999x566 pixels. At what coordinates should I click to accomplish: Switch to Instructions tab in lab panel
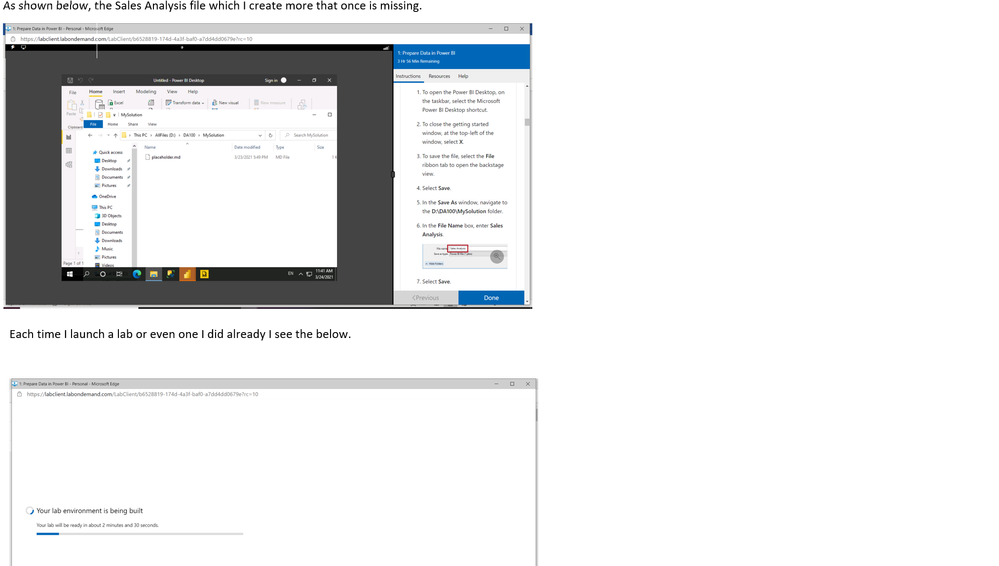tap(408, 76)
